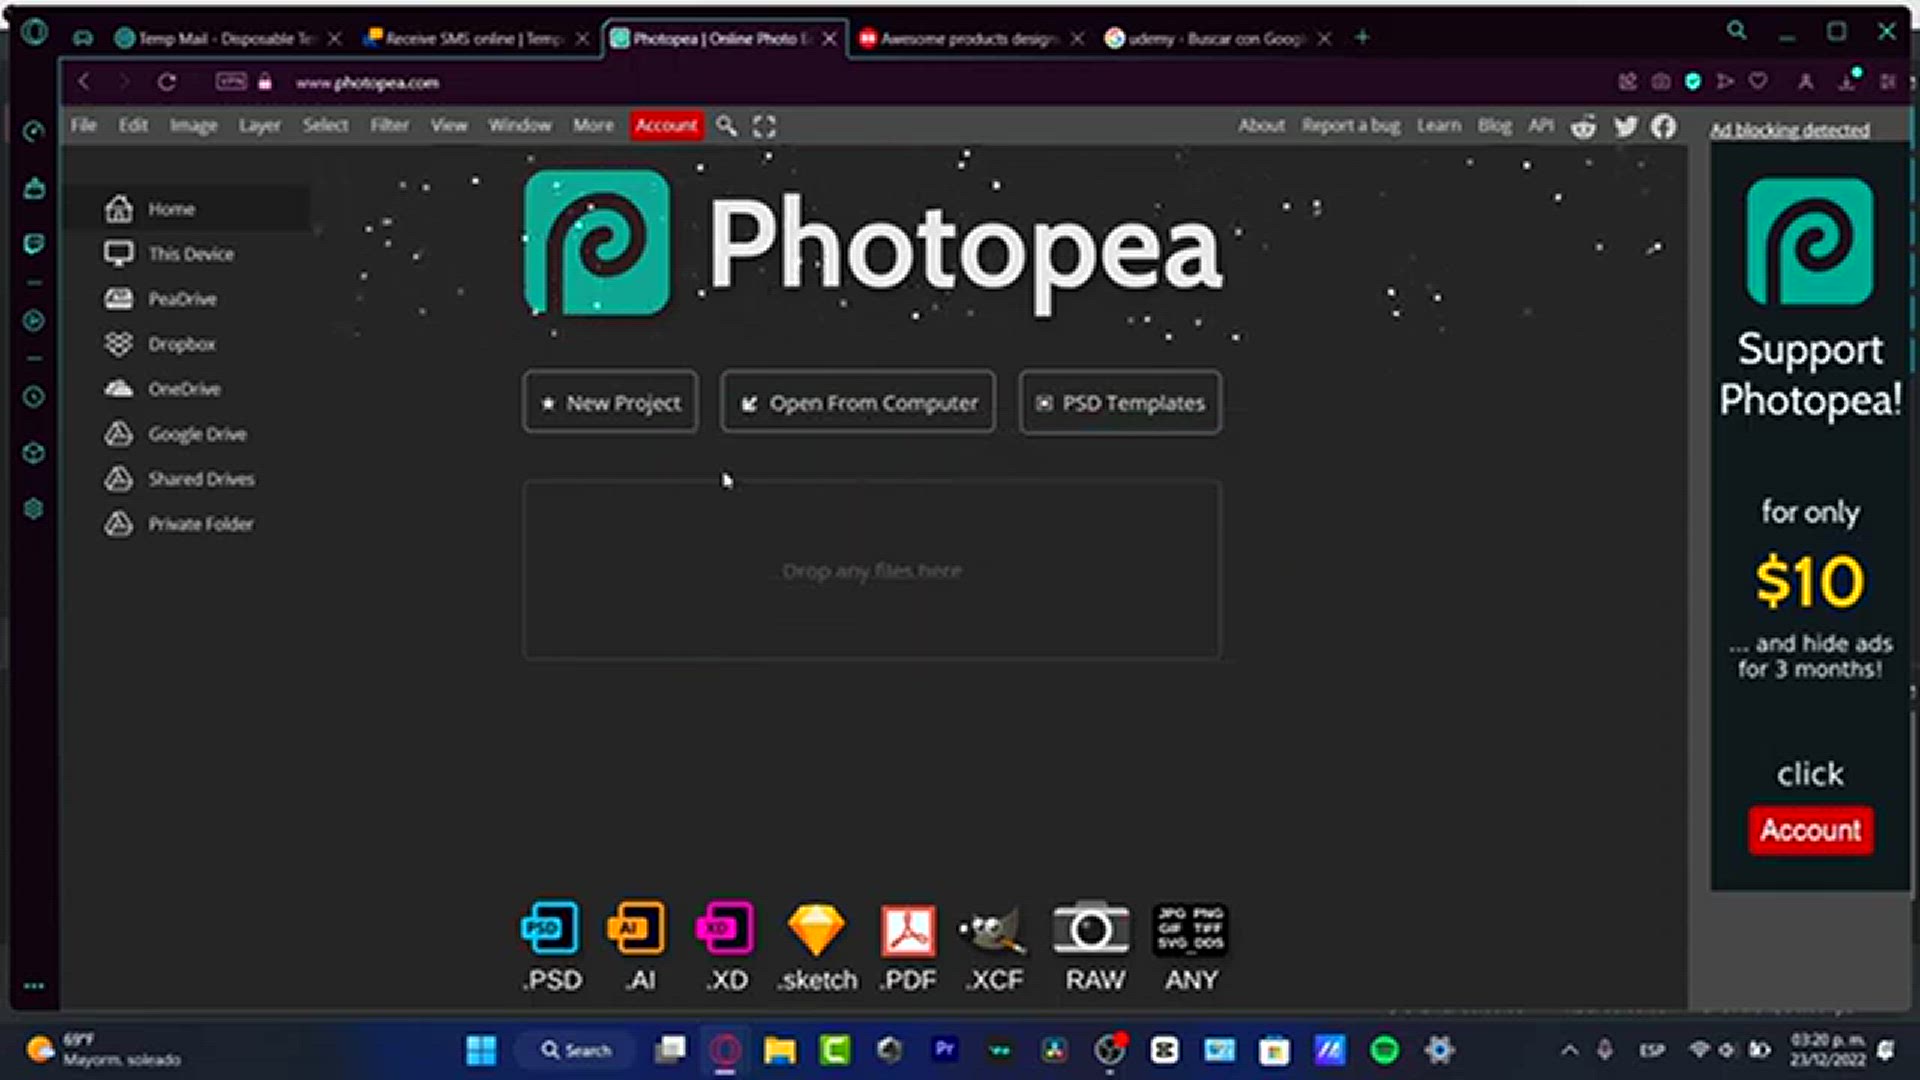The width and height of the screenshot is (1920, 1080).
Task: Reload the page in browser
Action: 167,82
